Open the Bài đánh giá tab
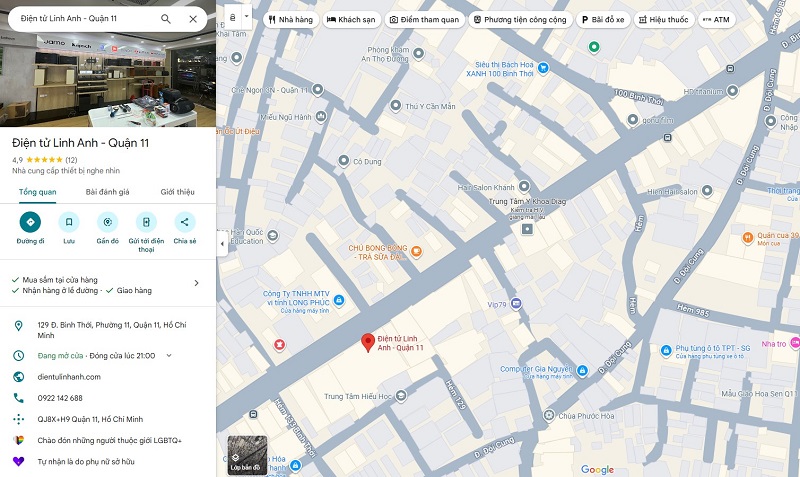Viewport: 800px width, 477px height. click(107, 192)
